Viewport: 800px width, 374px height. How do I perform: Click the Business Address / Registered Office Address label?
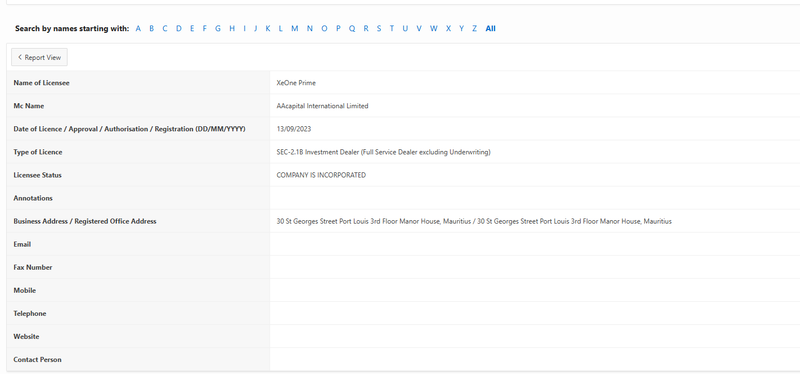coord(85,221)
